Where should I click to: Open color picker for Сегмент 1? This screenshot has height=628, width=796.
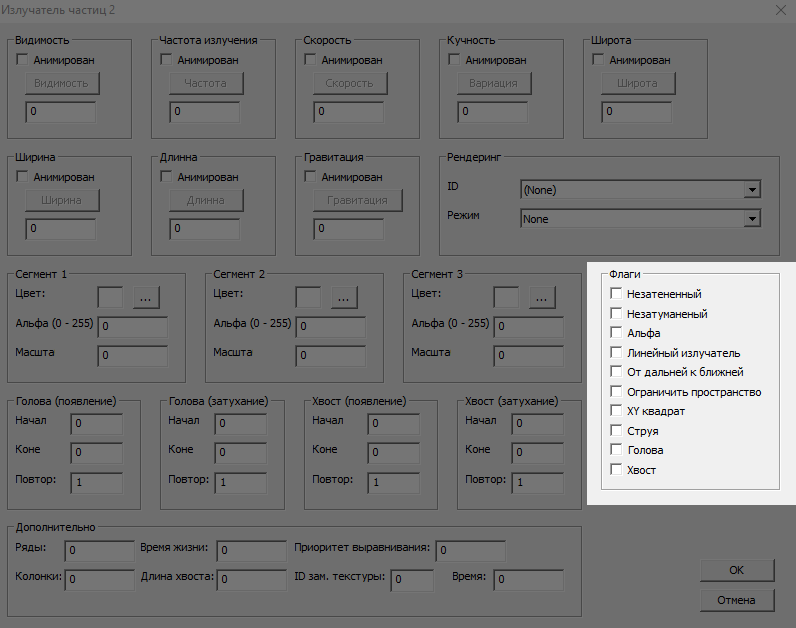click(146, 298)
